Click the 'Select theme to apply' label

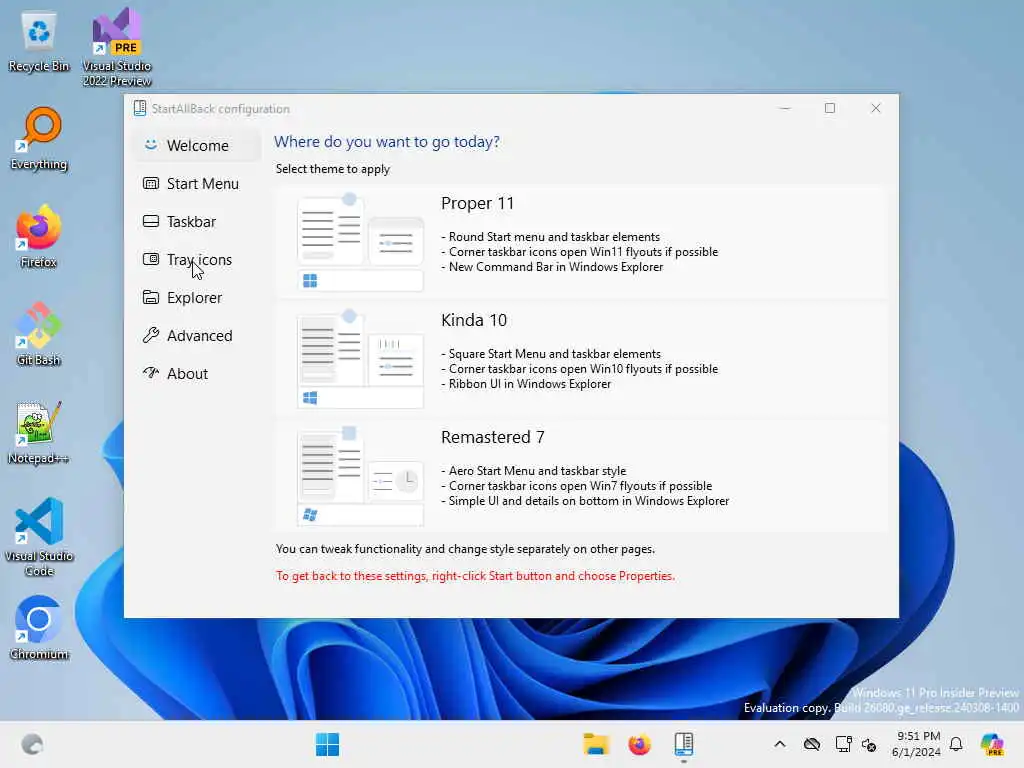332,169
